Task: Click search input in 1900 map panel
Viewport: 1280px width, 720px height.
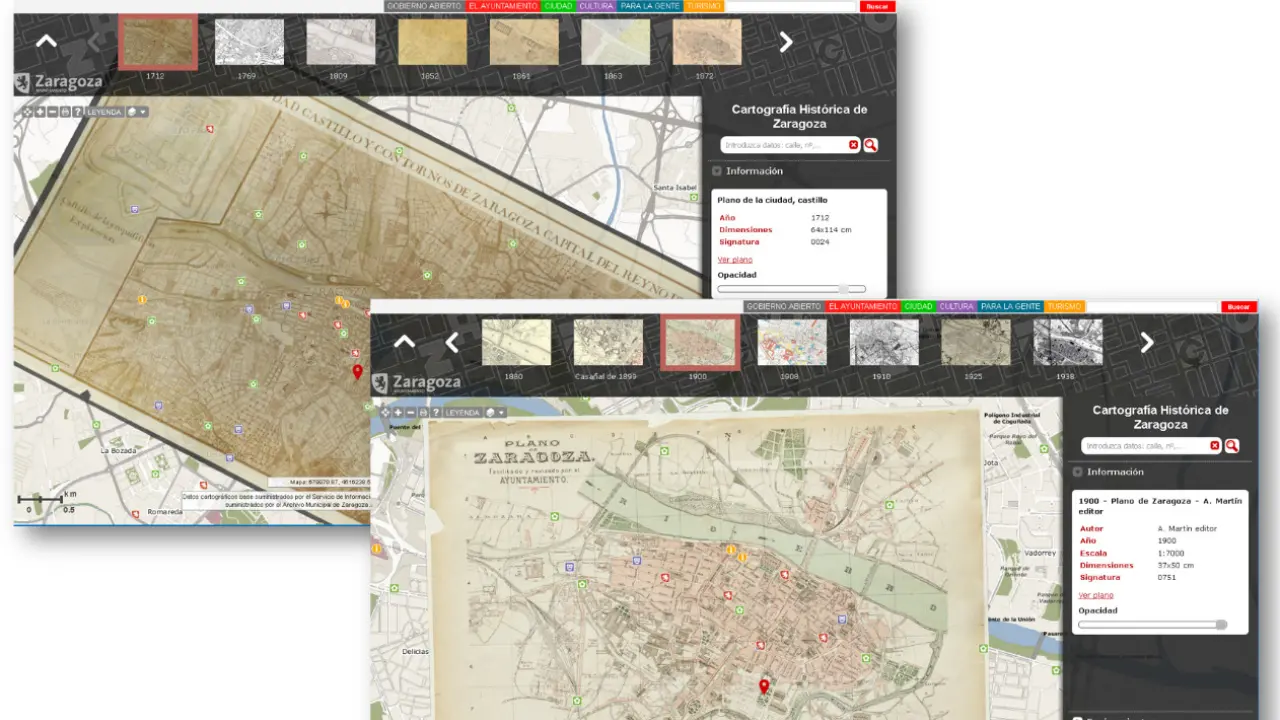Action: [1145, 446]
